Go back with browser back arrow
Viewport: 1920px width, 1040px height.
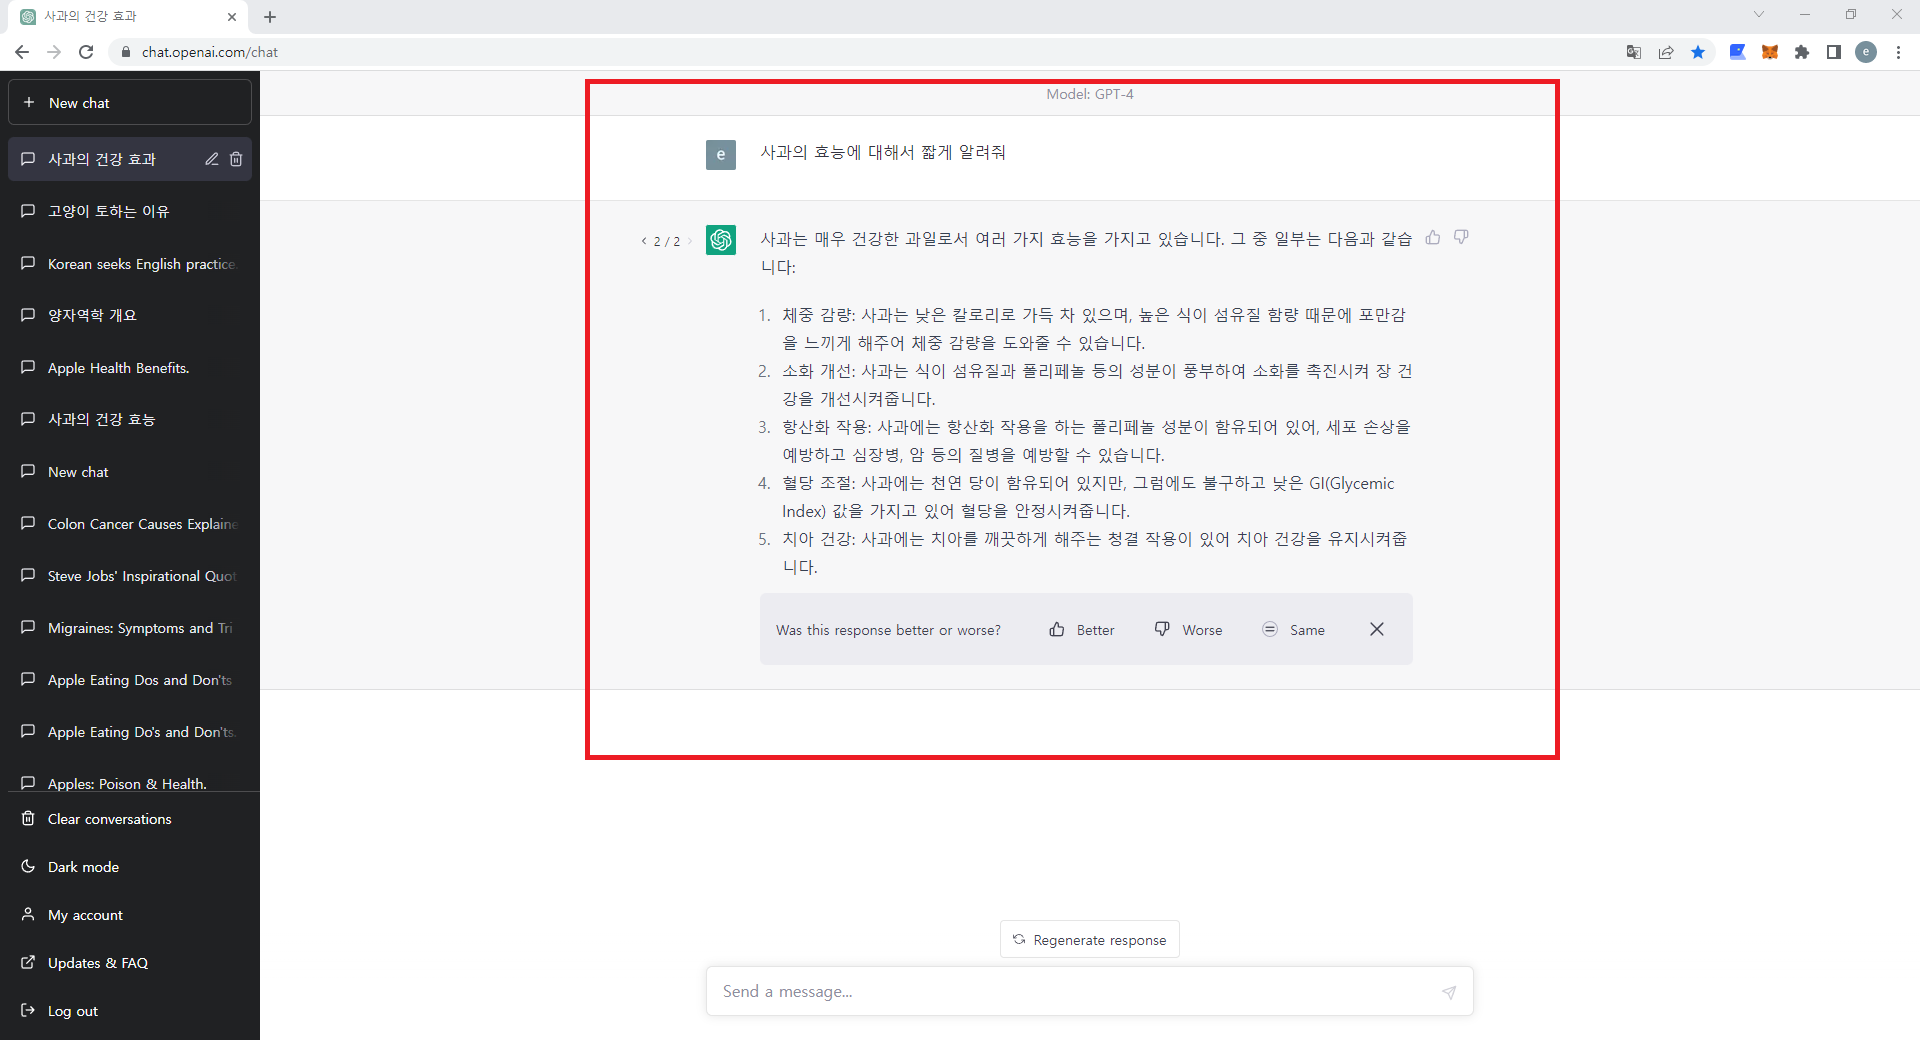point(22,52)
